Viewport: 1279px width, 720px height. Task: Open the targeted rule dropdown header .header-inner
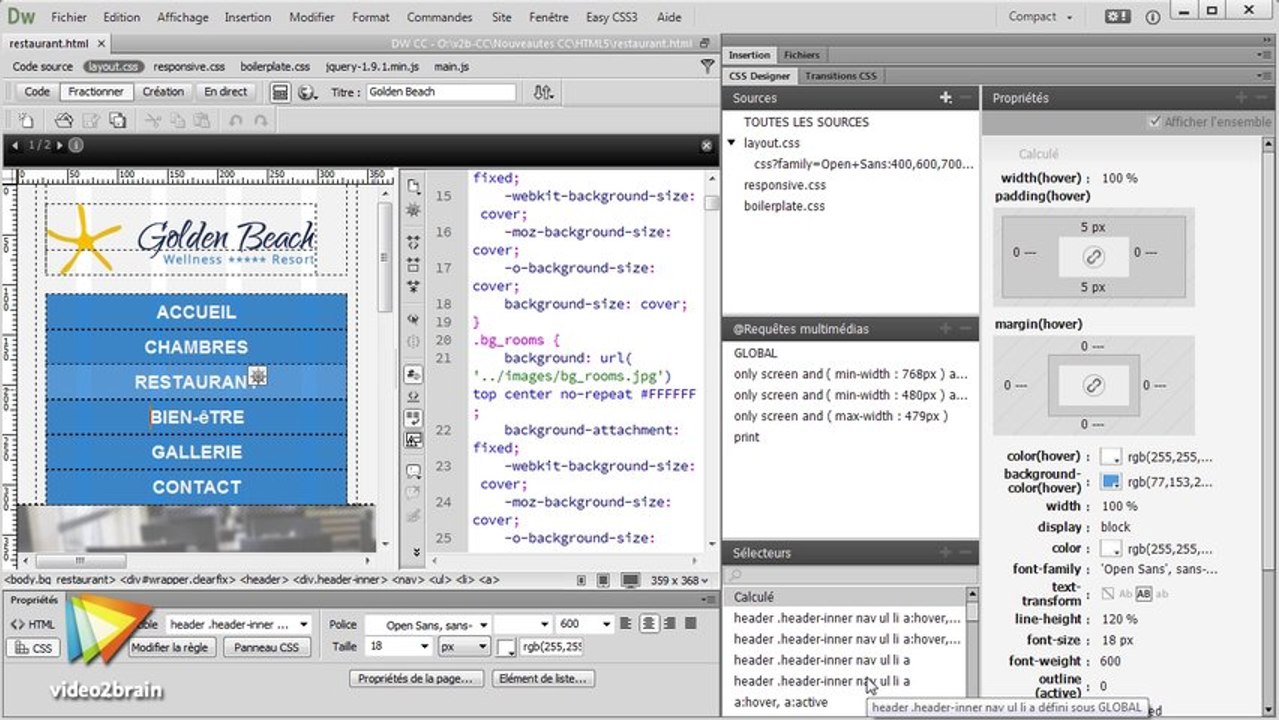pyautogui.click(x=240, y=624)
